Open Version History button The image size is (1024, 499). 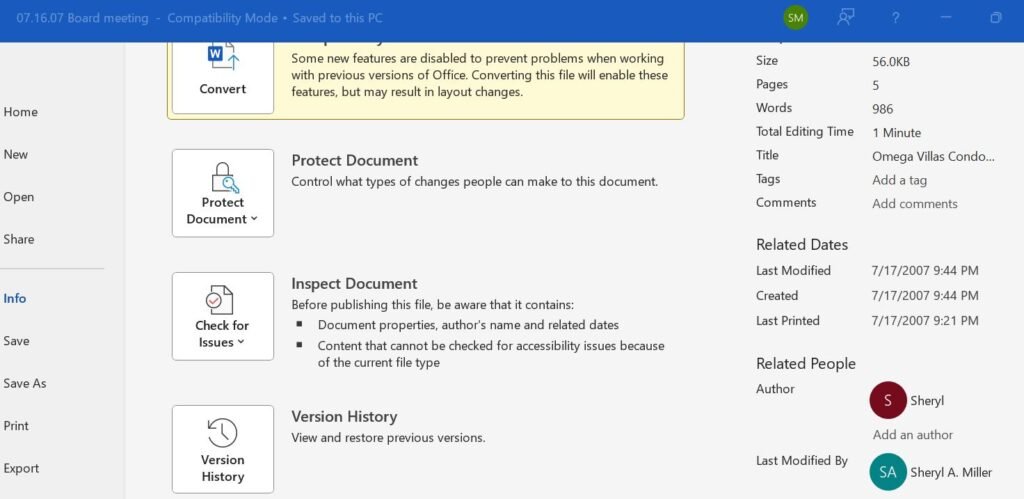(x=222, y=450)
